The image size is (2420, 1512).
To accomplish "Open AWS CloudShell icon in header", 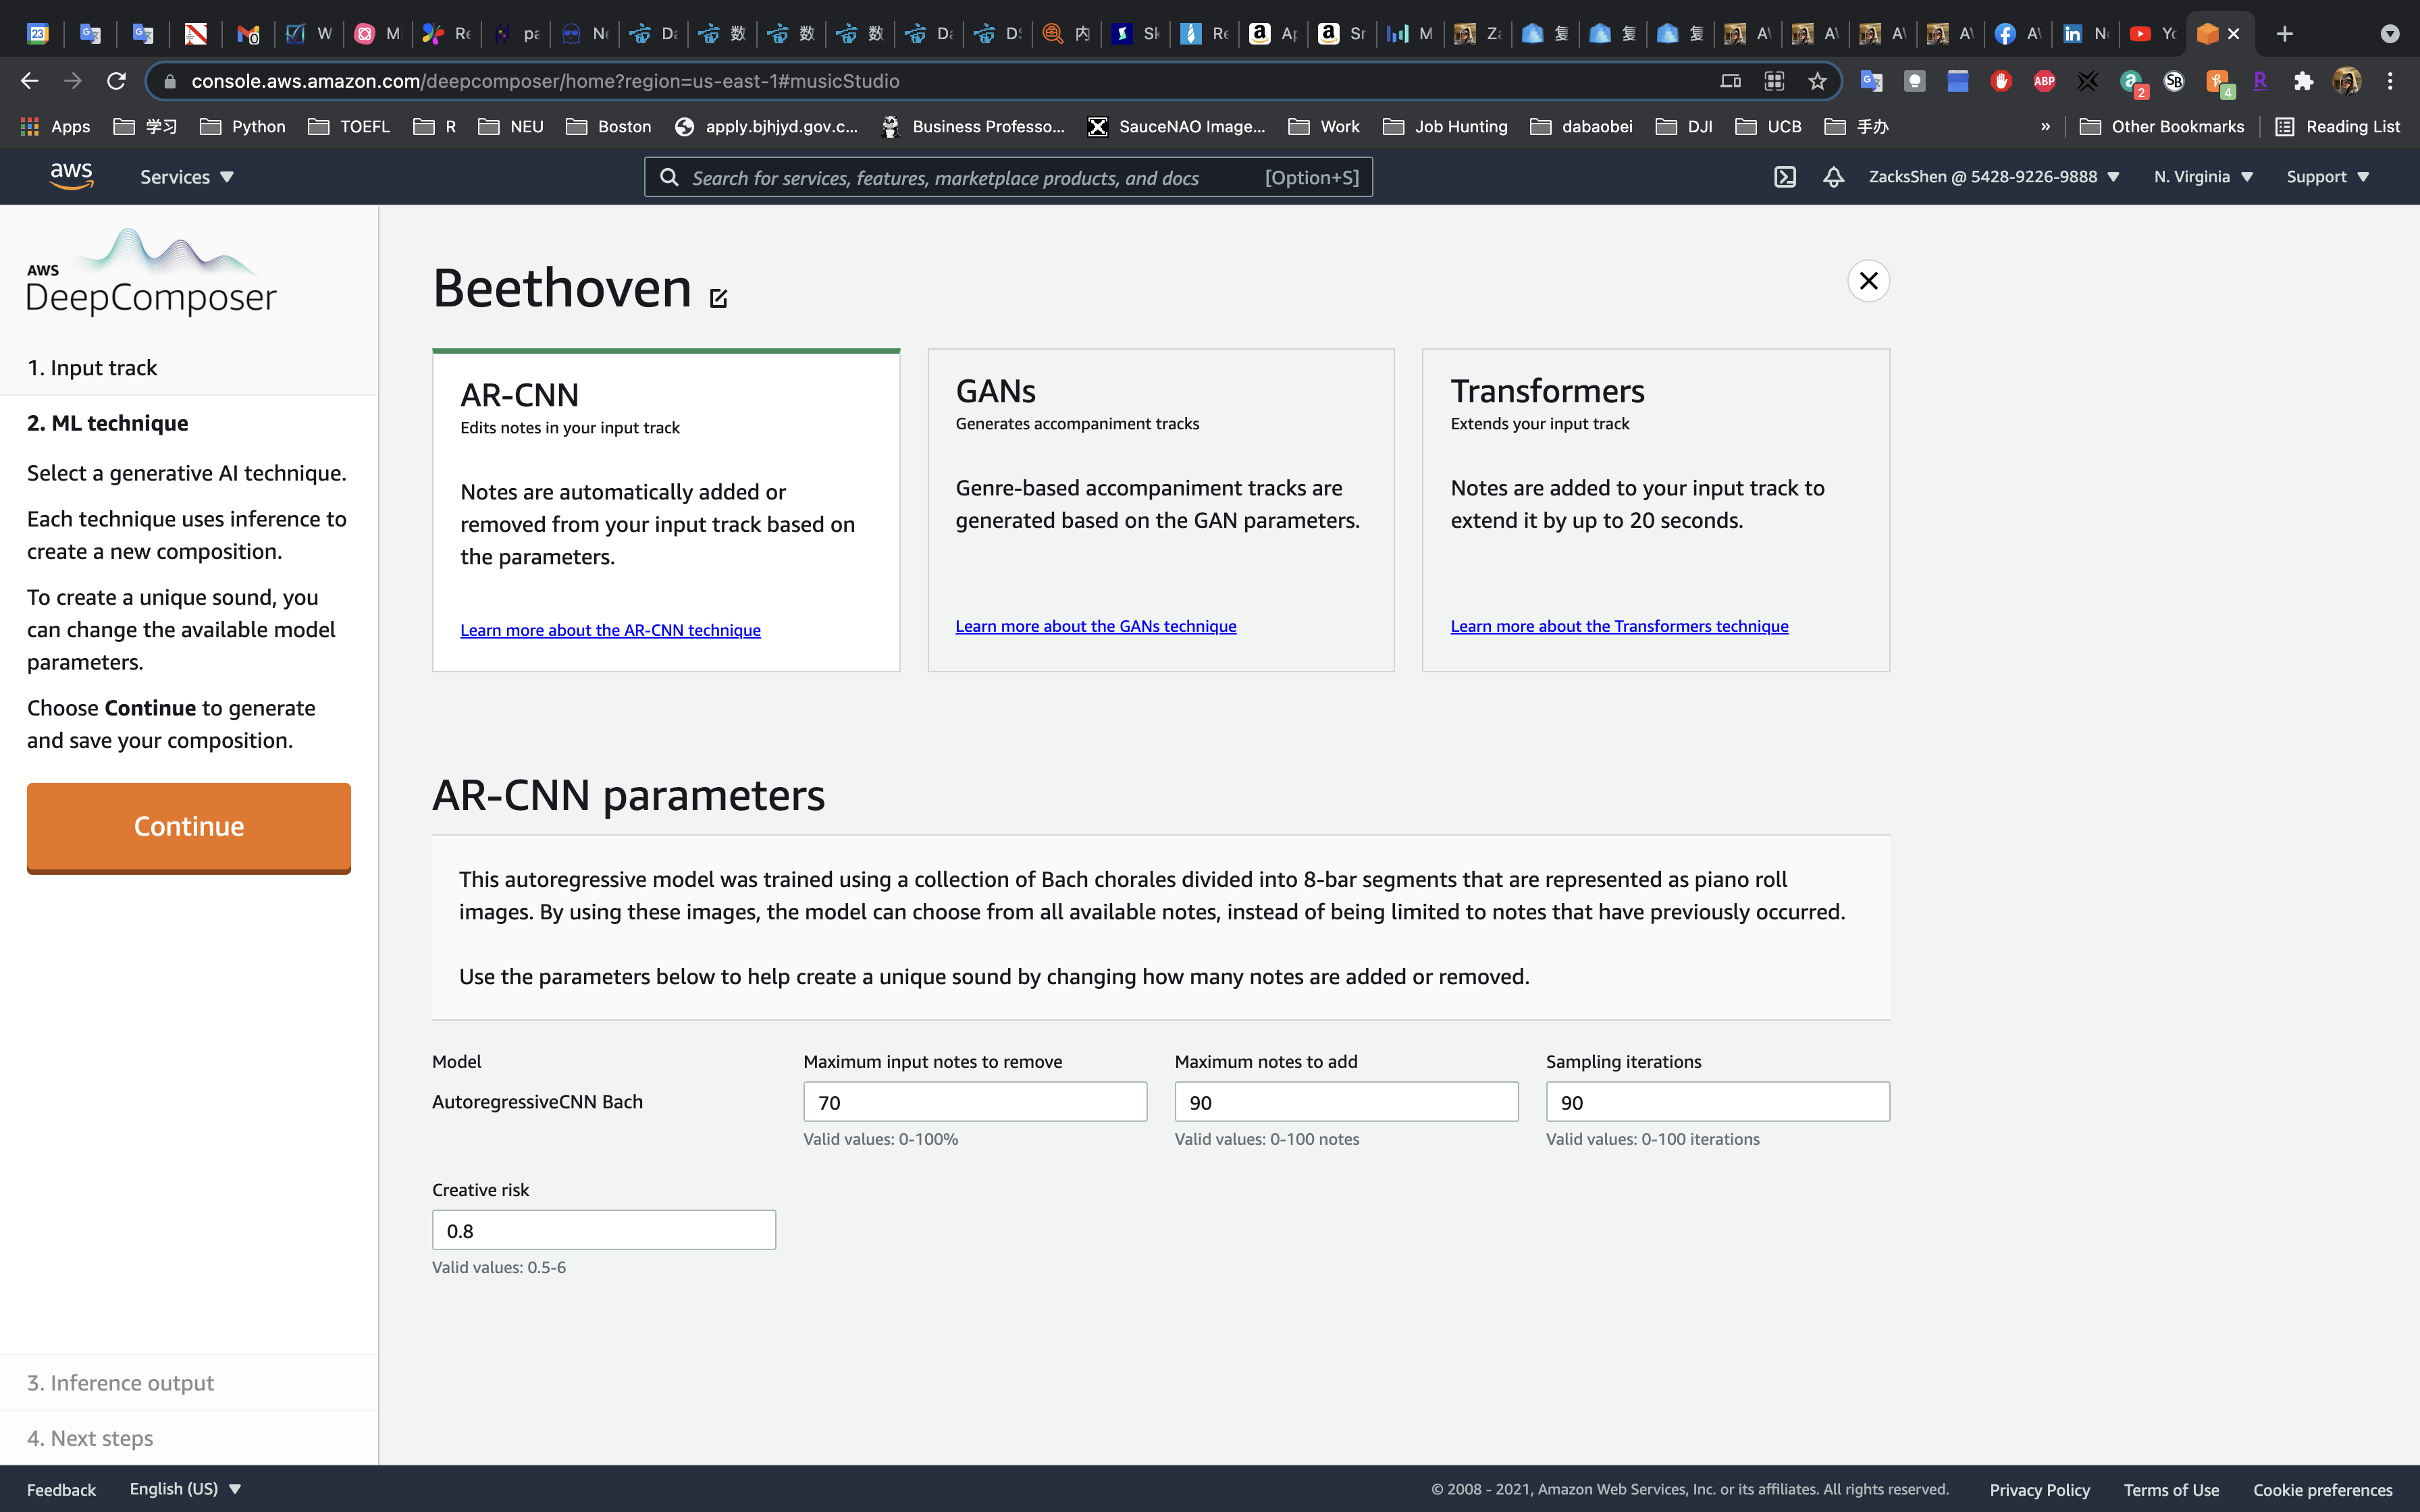I will (x=1785, y=177).
